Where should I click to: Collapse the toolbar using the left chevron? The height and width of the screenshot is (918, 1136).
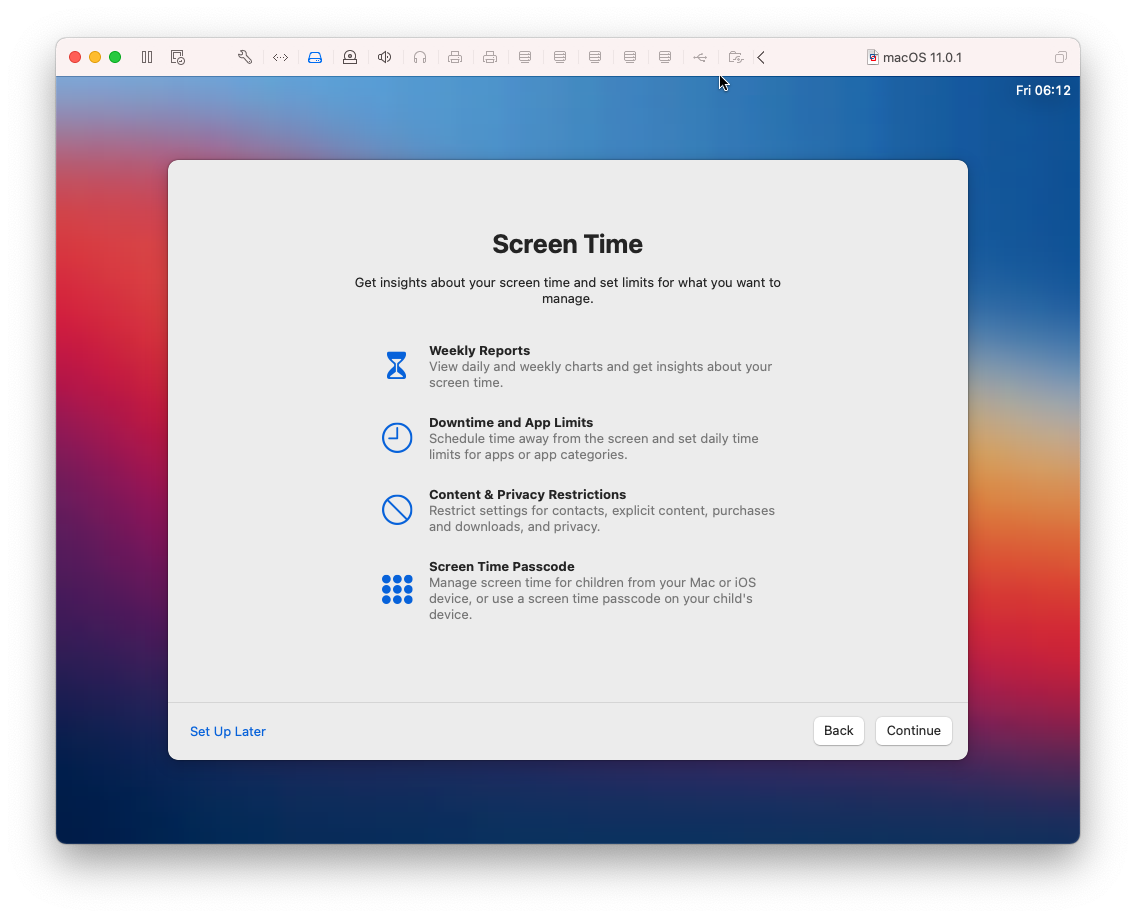pyautogui.click(x=761, y=57)
